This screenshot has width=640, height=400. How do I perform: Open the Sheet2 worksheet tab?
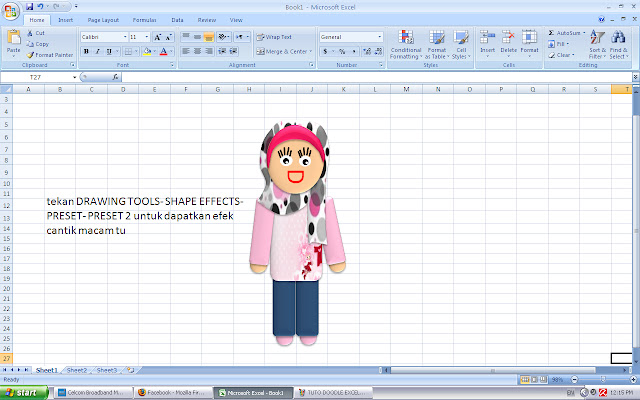[77, 370]
